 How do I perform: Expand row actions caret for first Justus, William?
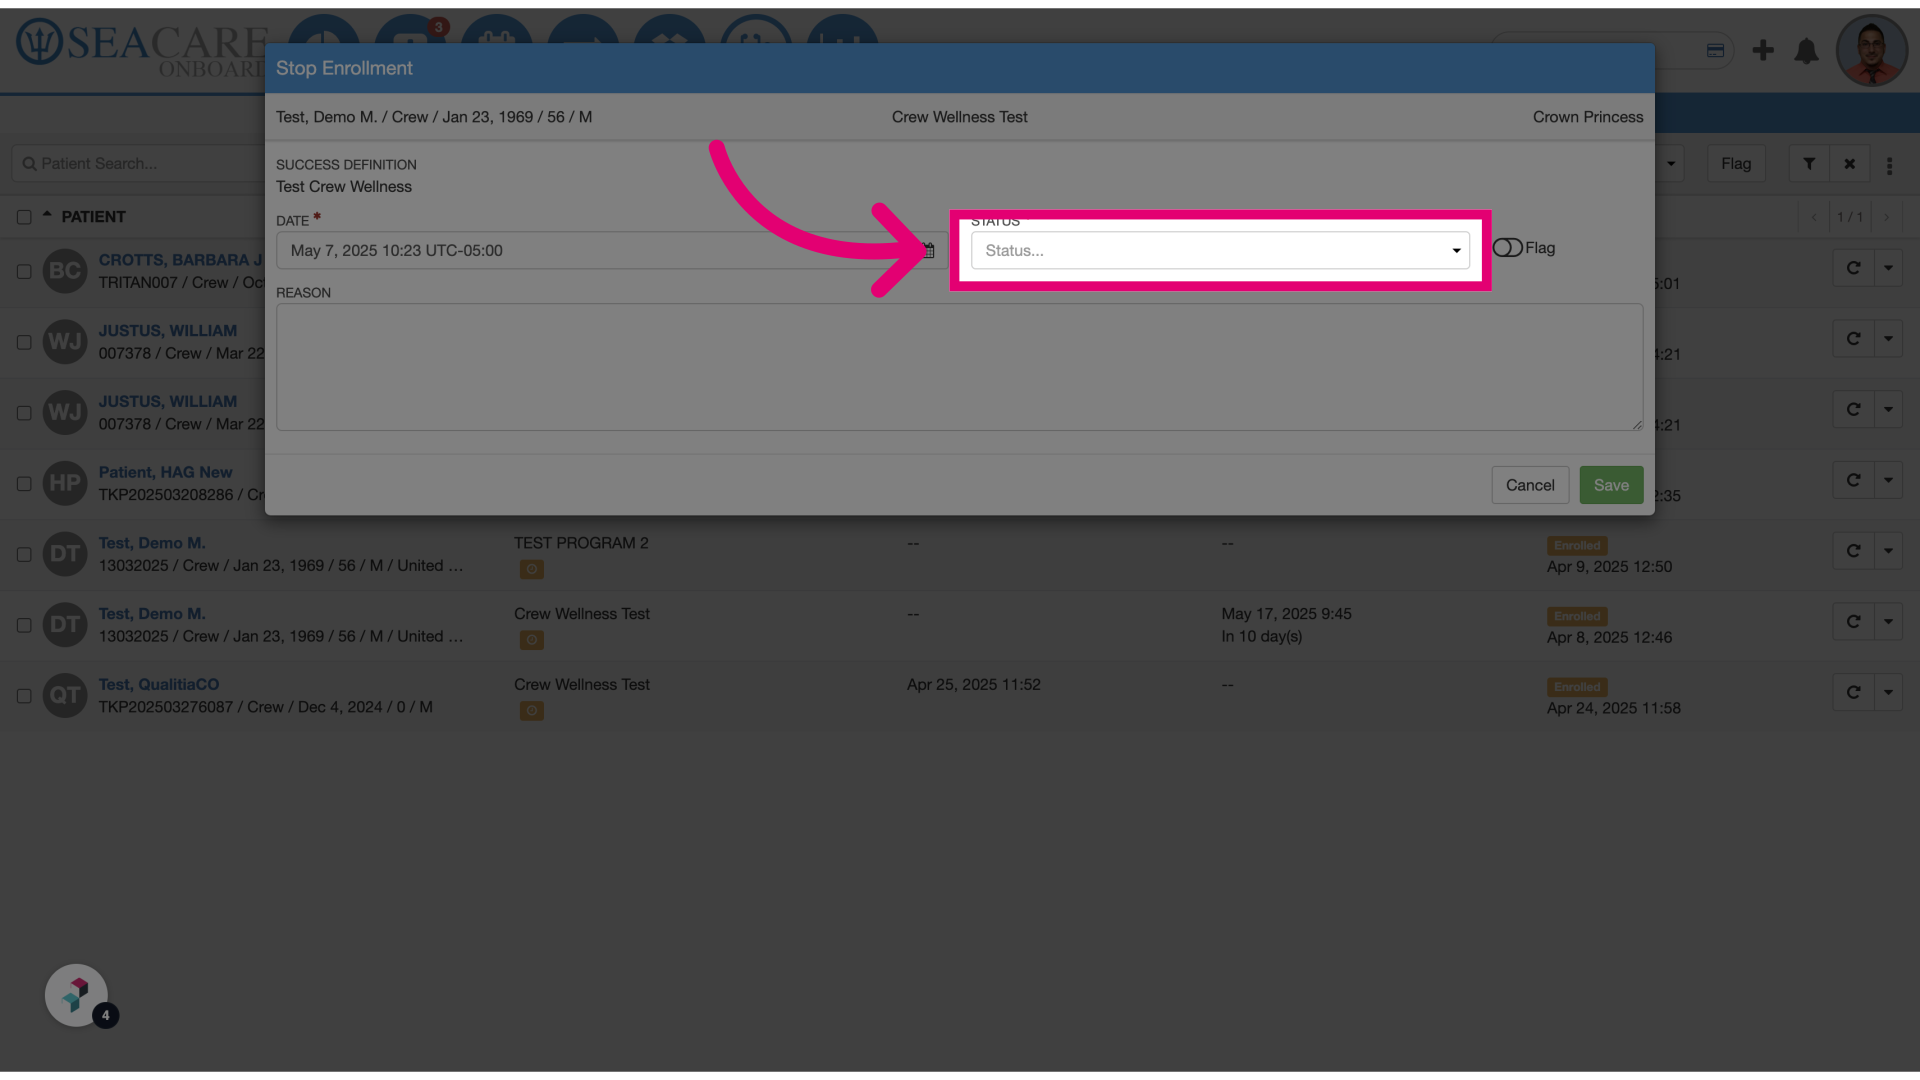click(1888, 339)
